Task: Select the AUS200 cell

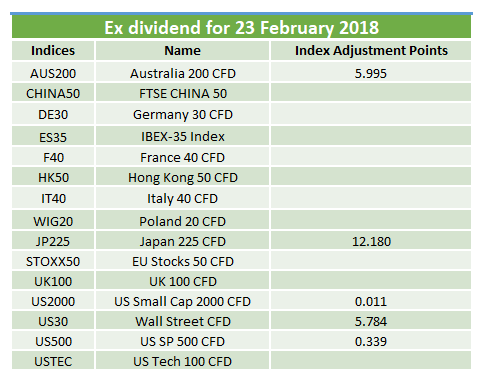Action: click(x=53, y=73)
